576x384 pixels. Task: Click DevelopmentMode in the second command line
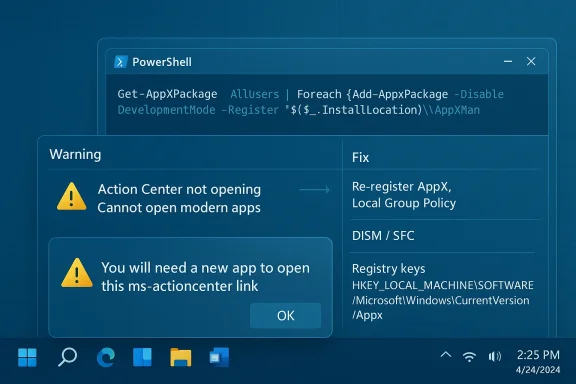(x=166, y=110)
